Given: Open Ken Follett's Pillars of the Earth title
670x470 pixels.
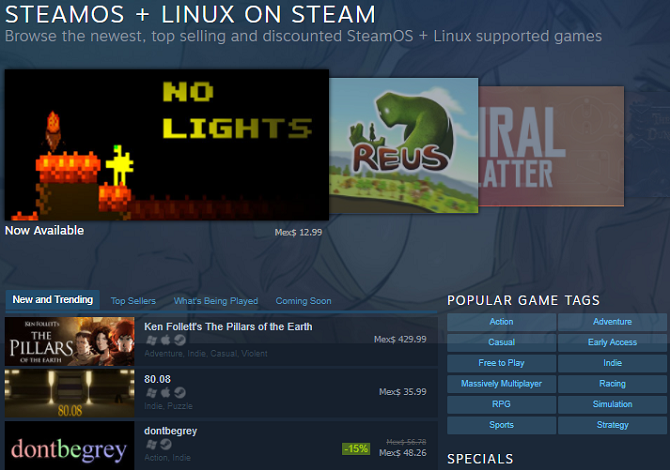Looking at the screenshot, I should click(228, 327).
